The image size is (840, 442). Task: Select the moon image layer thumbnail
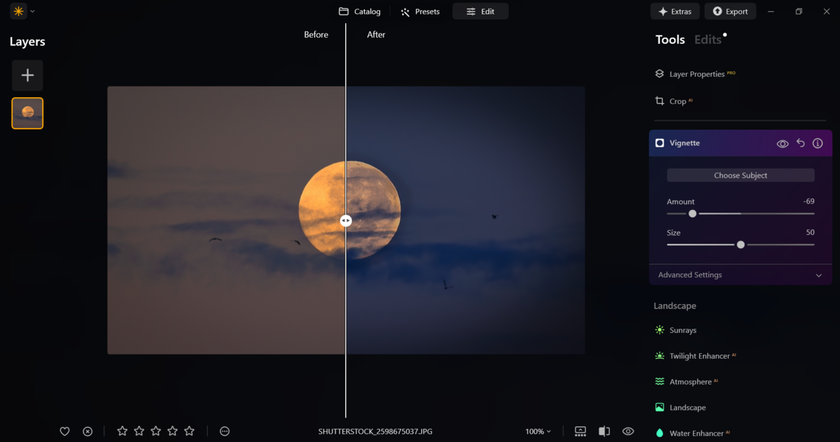pyautogui.click(x=27, y=113)
